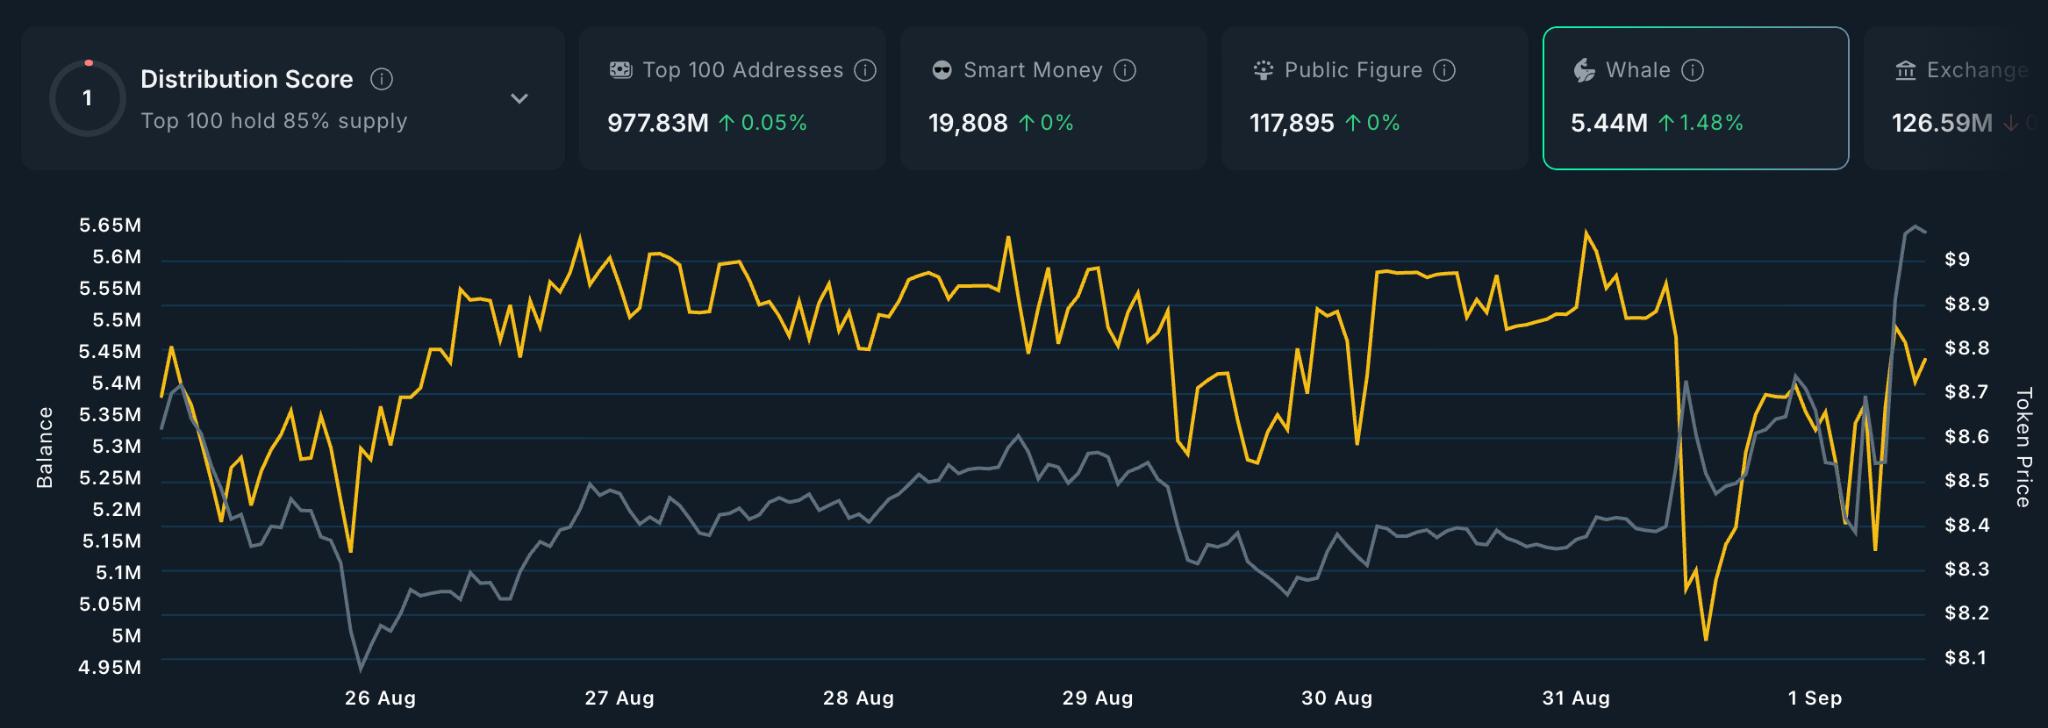Expand the Distribution Score chevron dropdown
This screenshot has width=2048, height=728.
[x=519, y=98]
